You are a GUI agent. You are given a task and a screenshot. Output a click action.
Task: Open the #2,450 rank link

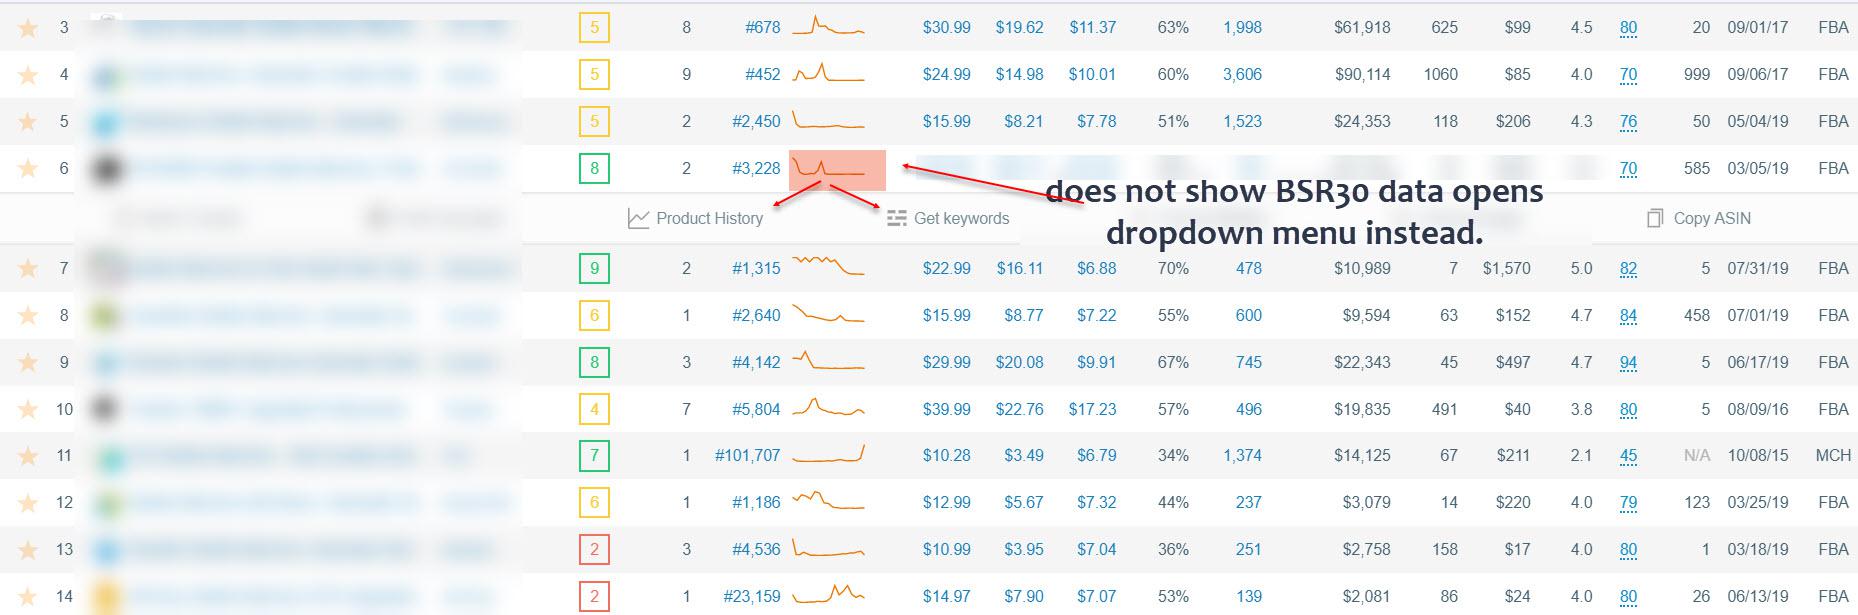[x=755, y=121]
